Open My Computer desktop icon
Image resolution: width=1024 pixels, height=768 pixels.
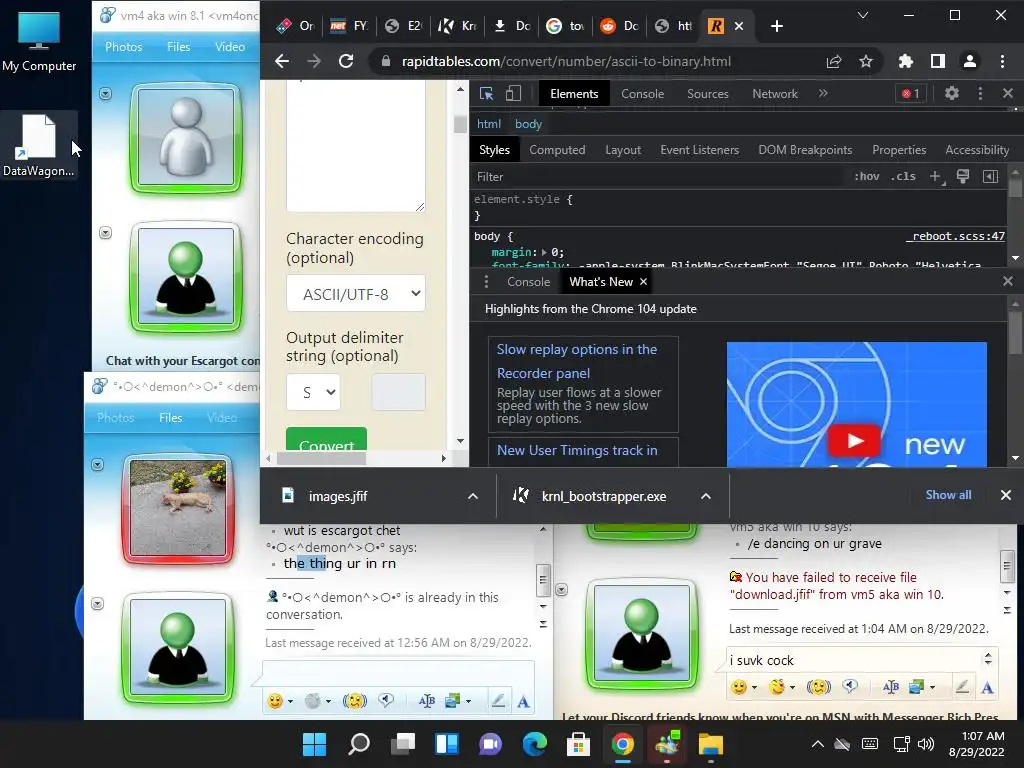pos(39,41)
